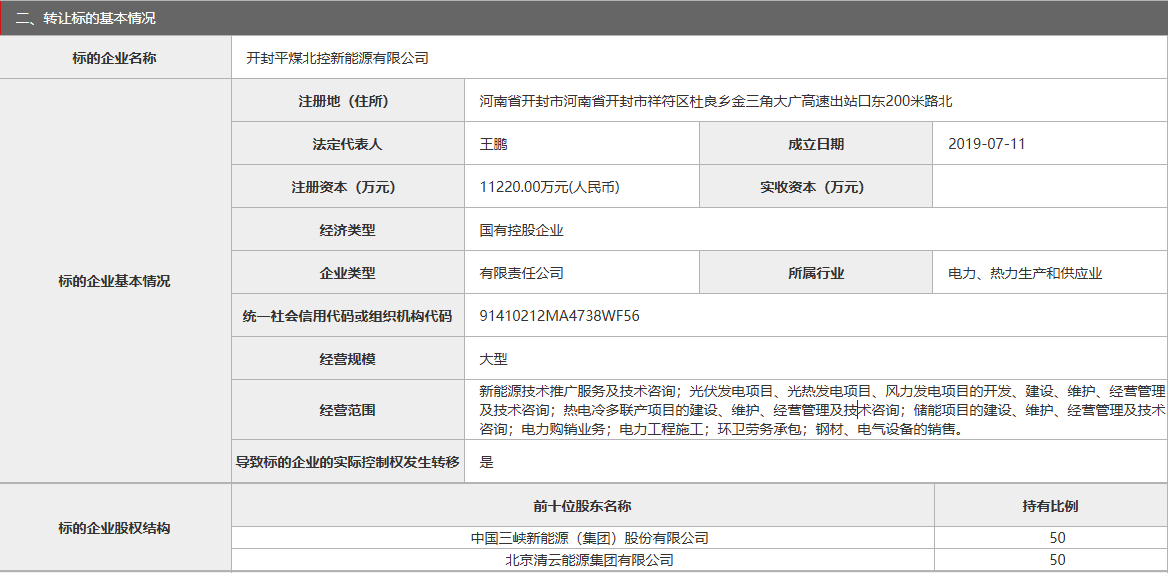Click the 前十位股东名称 column header
The height and width of the screenshot is (573, 1173).
point(582,506)
